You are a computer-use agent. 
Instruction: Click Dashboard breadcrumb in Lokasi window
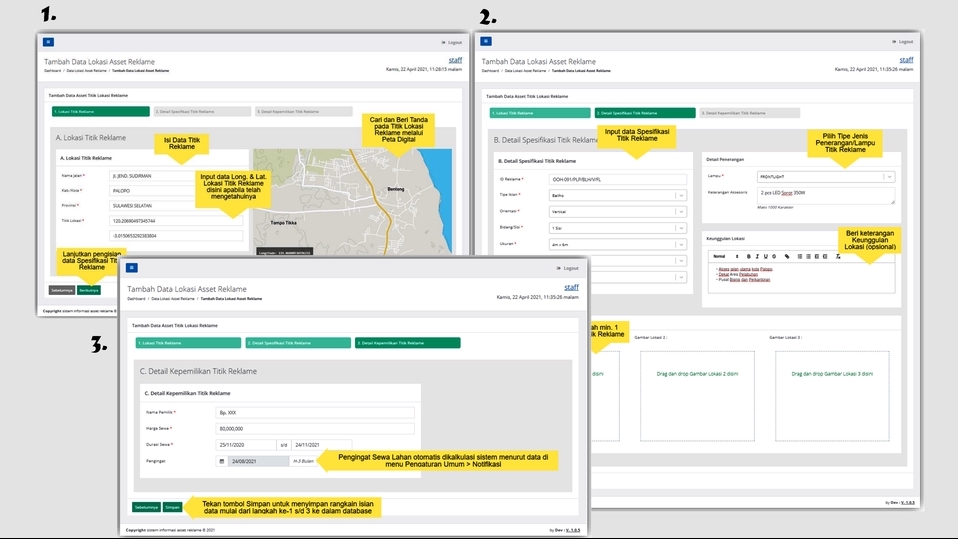53,71
